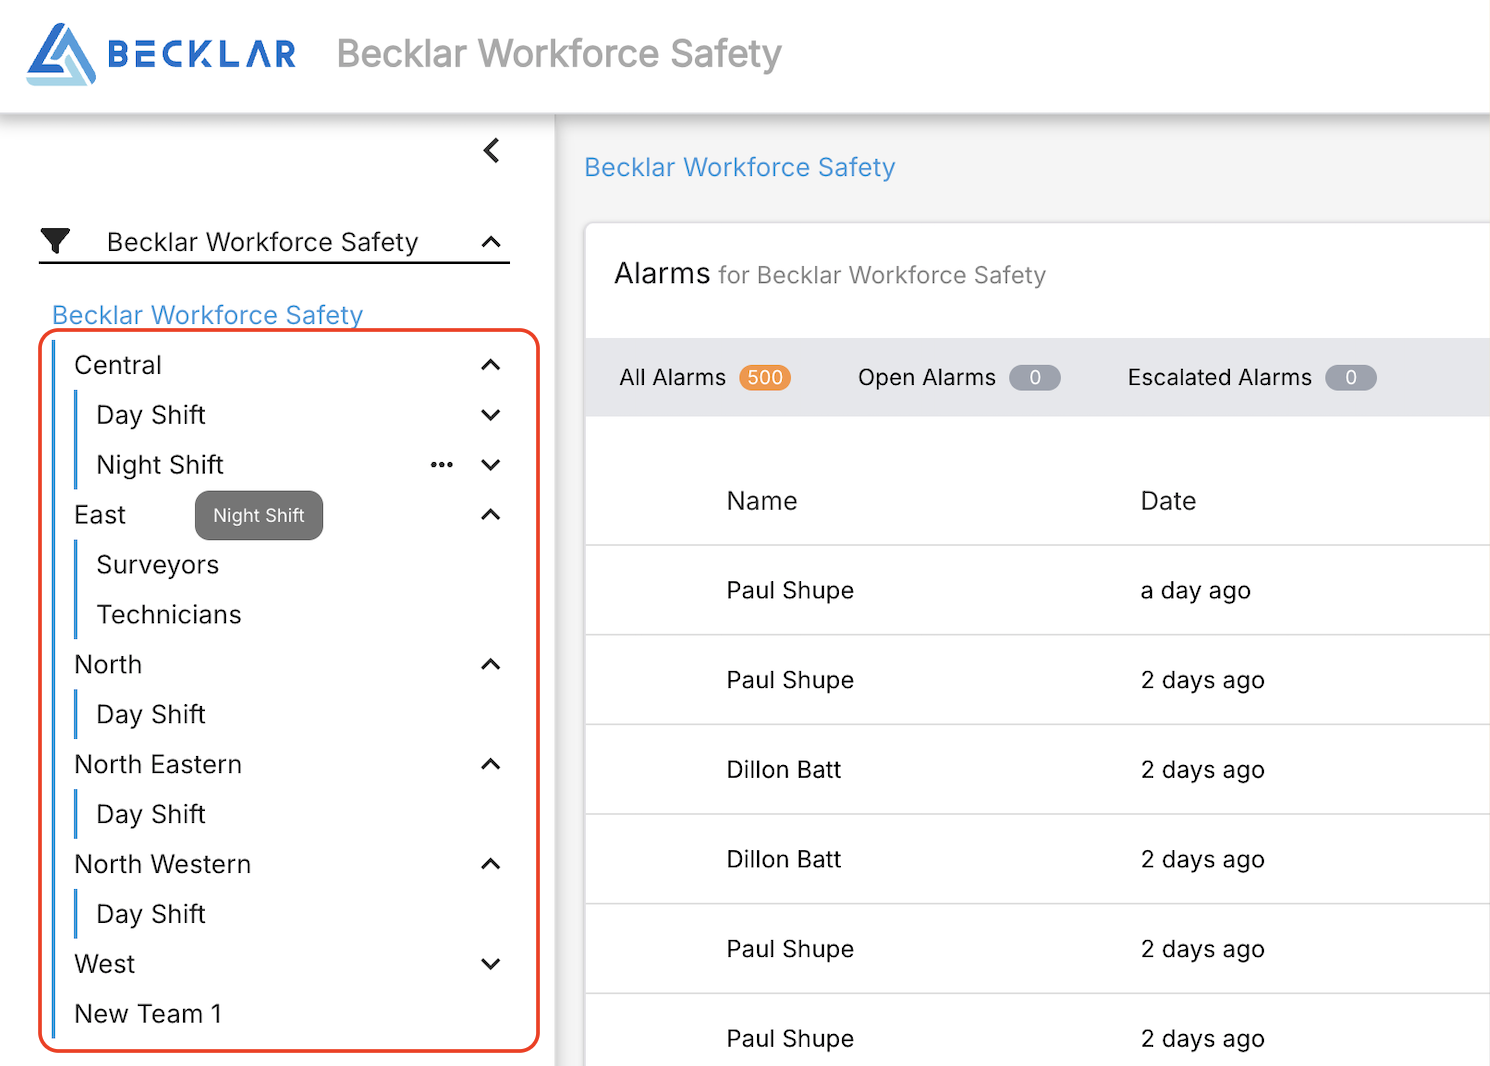Click the 500 badge on All Alarms
1490x1066 pixels.
(765, 377)
